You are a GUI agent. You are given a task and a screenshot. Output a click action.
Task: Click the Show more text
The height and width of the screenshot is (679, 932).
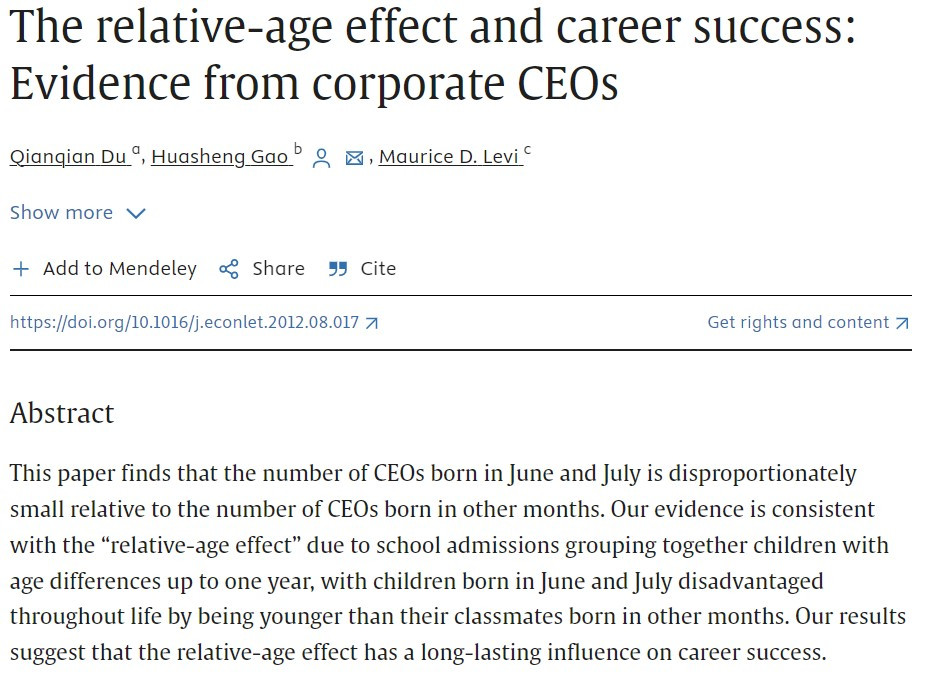click(61, 213)
